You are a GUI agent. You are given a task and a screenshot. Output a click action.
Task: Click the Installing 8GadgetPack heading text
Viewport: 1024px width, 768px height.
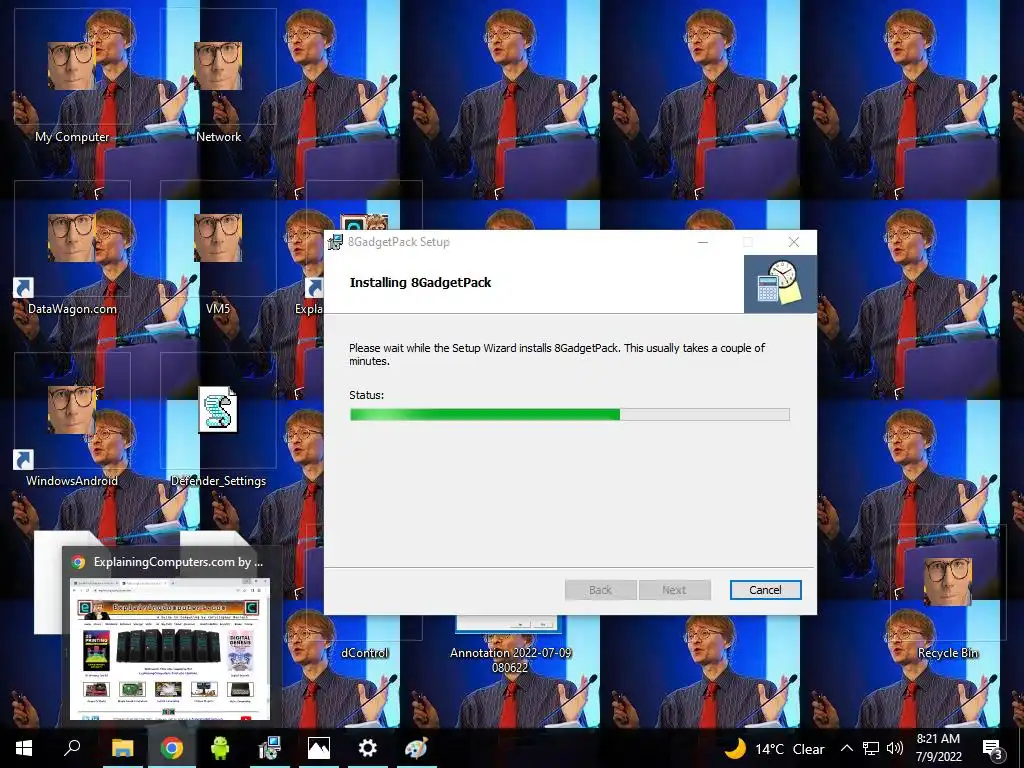point(420,282)
